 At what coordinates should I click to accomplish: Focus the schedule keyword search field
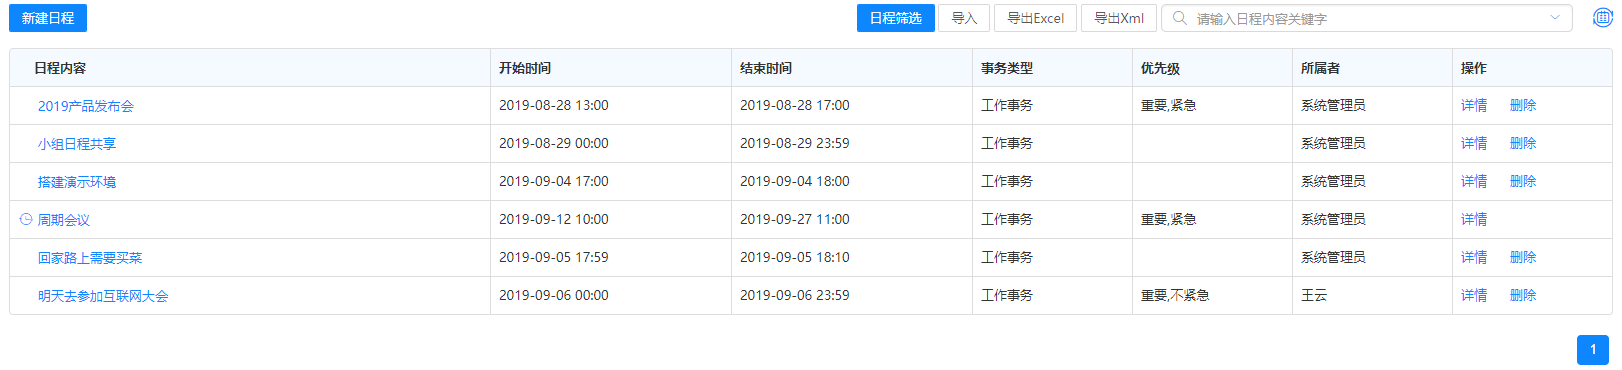(1366, 18)
